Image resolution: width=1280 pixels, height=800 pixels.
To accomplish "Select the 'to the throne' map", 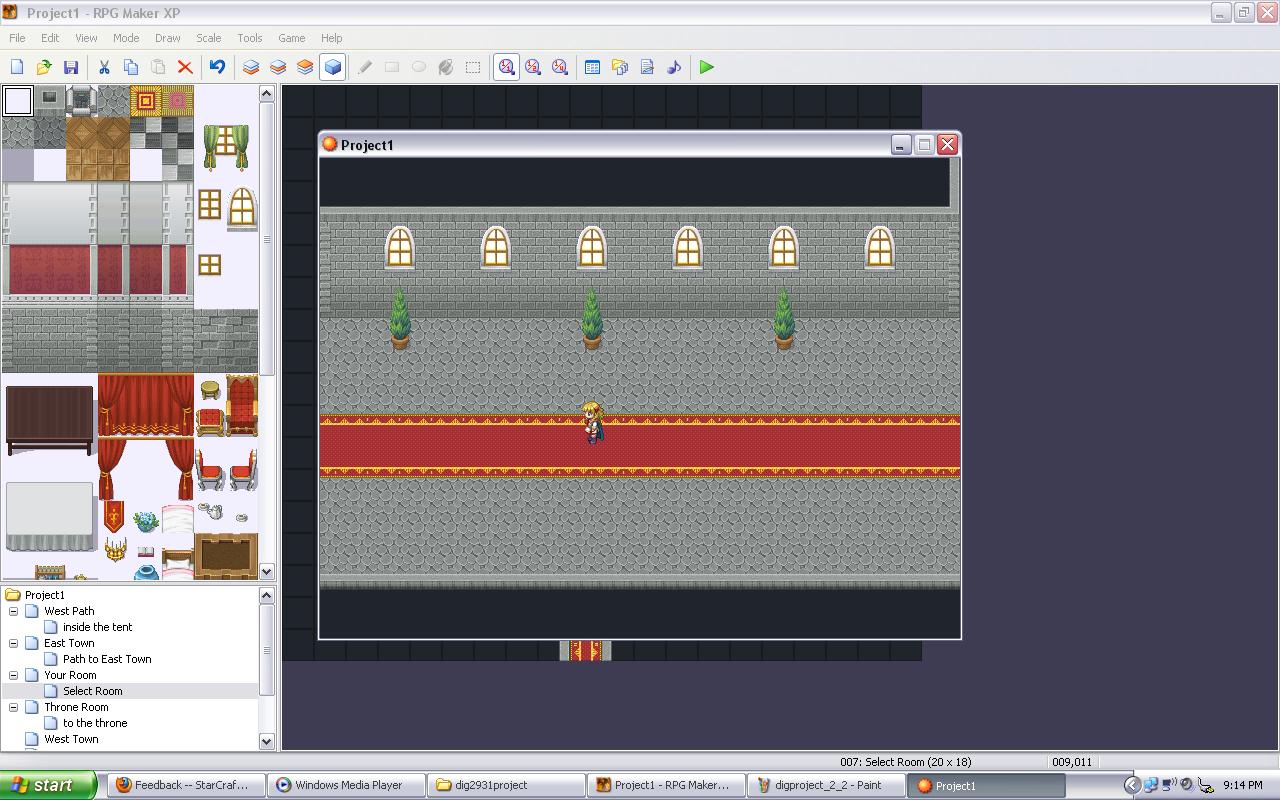I will [95, 723].
